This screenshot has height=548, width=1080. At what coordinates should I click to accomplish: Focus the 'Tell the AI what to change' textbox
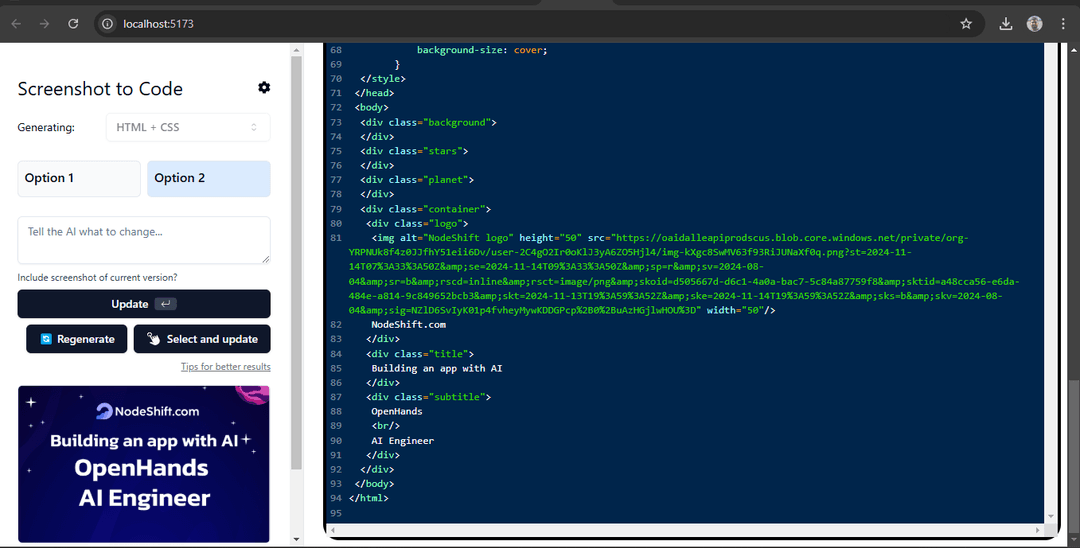[144, 240]
